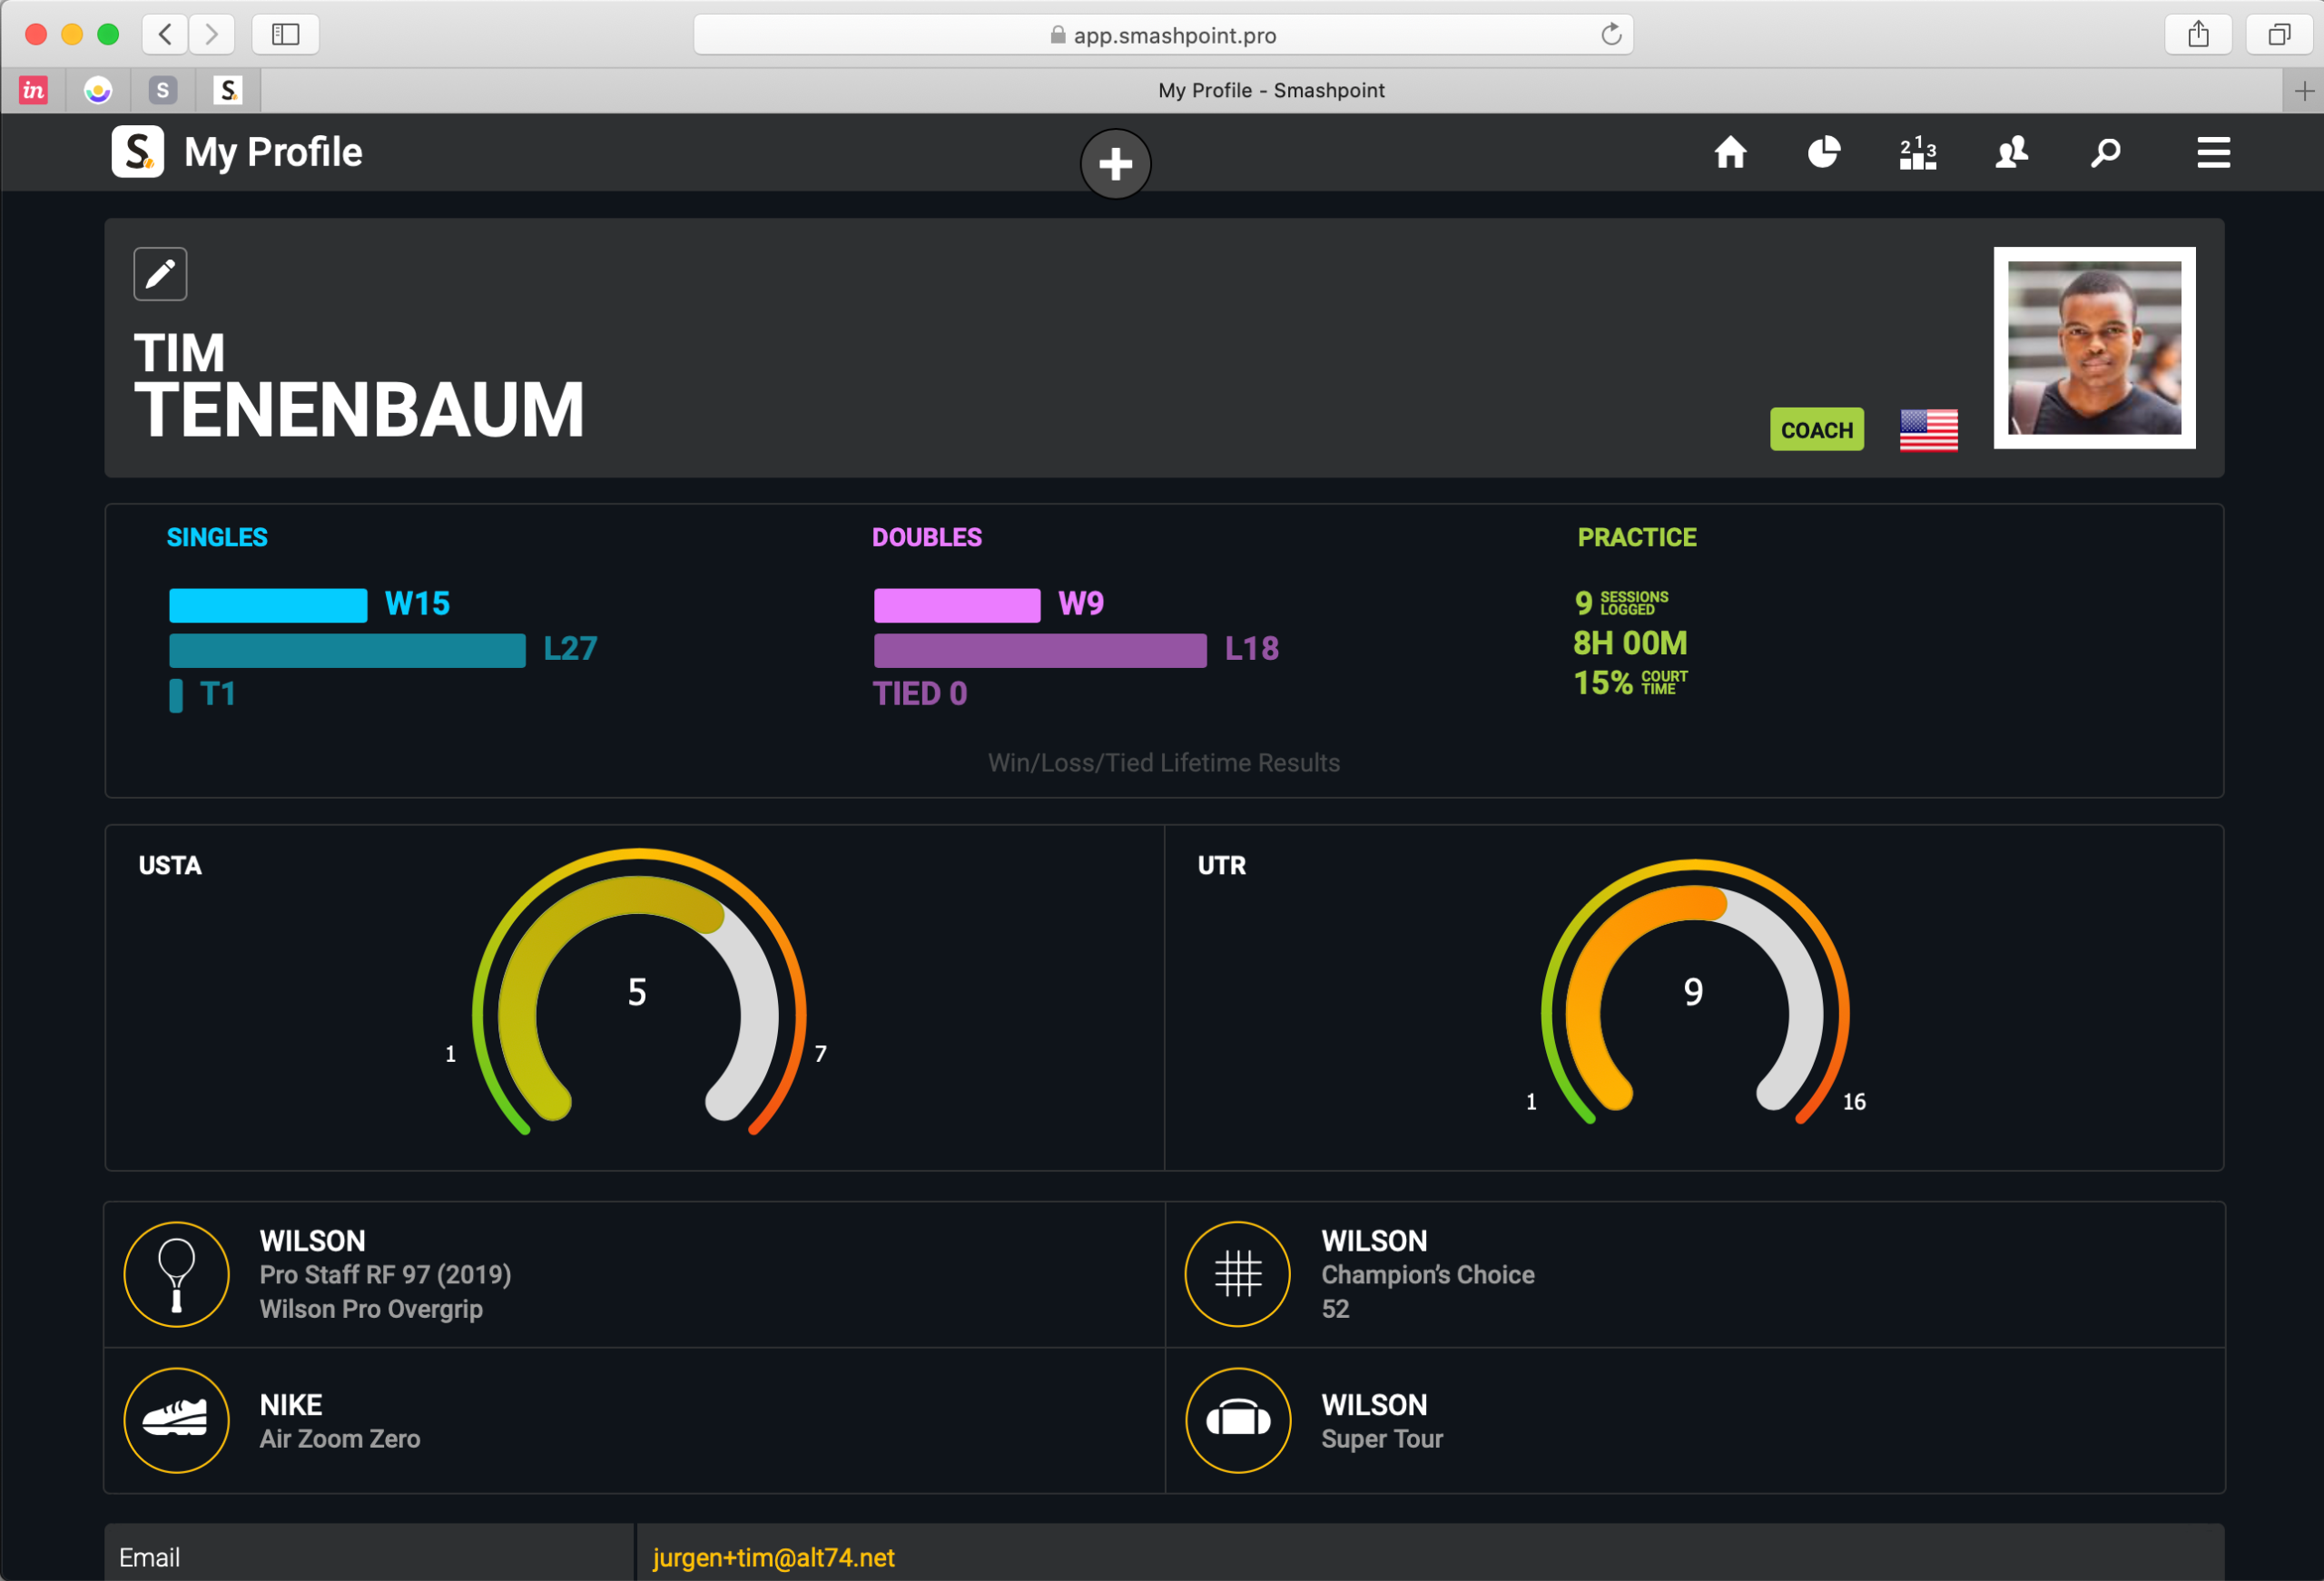Open the friends people icon

(x=2011, y=153)
